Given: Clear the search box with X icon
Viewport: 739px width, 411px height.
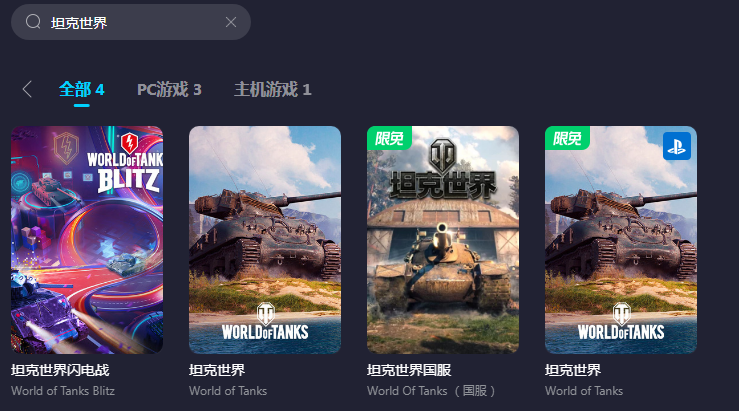Looking at the screenshot, I should coord(231,22).
